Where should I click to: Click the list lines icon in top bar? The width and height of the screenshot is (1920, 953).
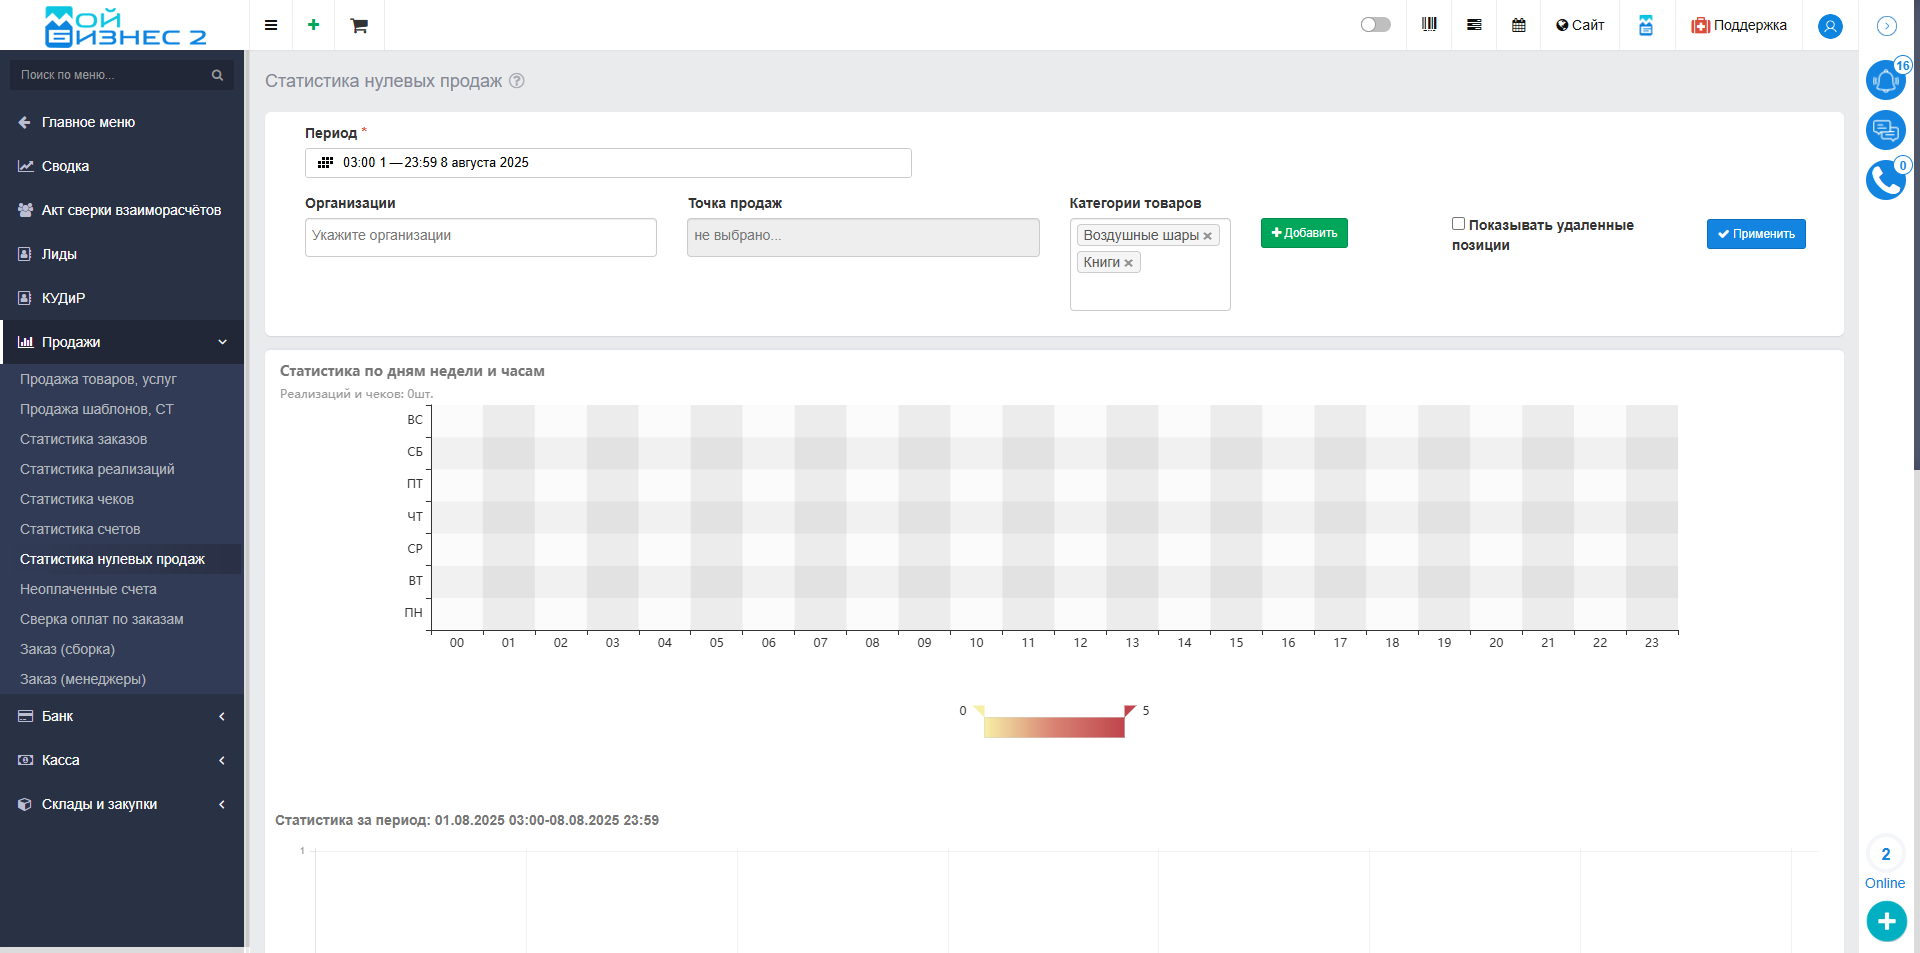1474,25
